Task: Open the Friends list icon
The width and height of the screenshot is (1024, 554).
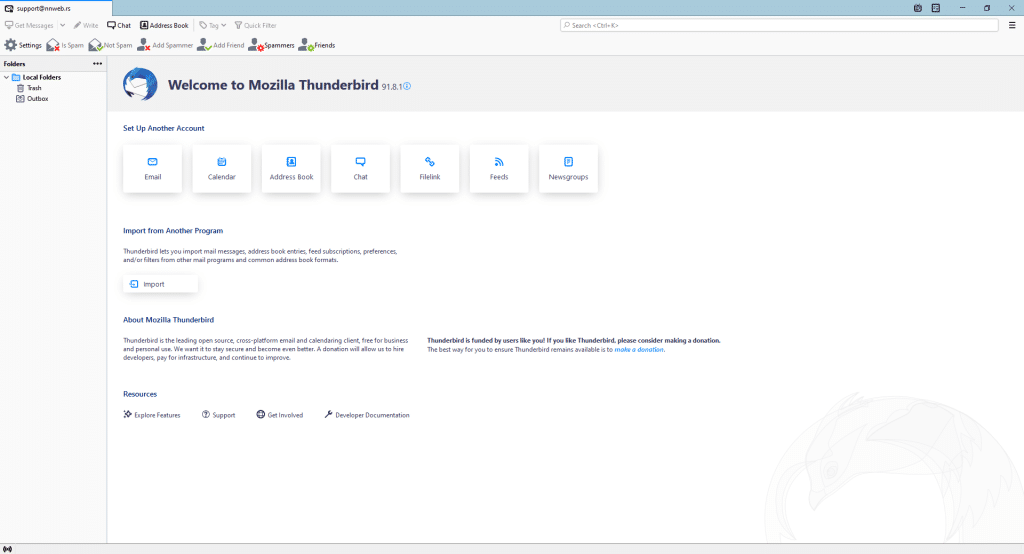Action: [x=305, y=45]
